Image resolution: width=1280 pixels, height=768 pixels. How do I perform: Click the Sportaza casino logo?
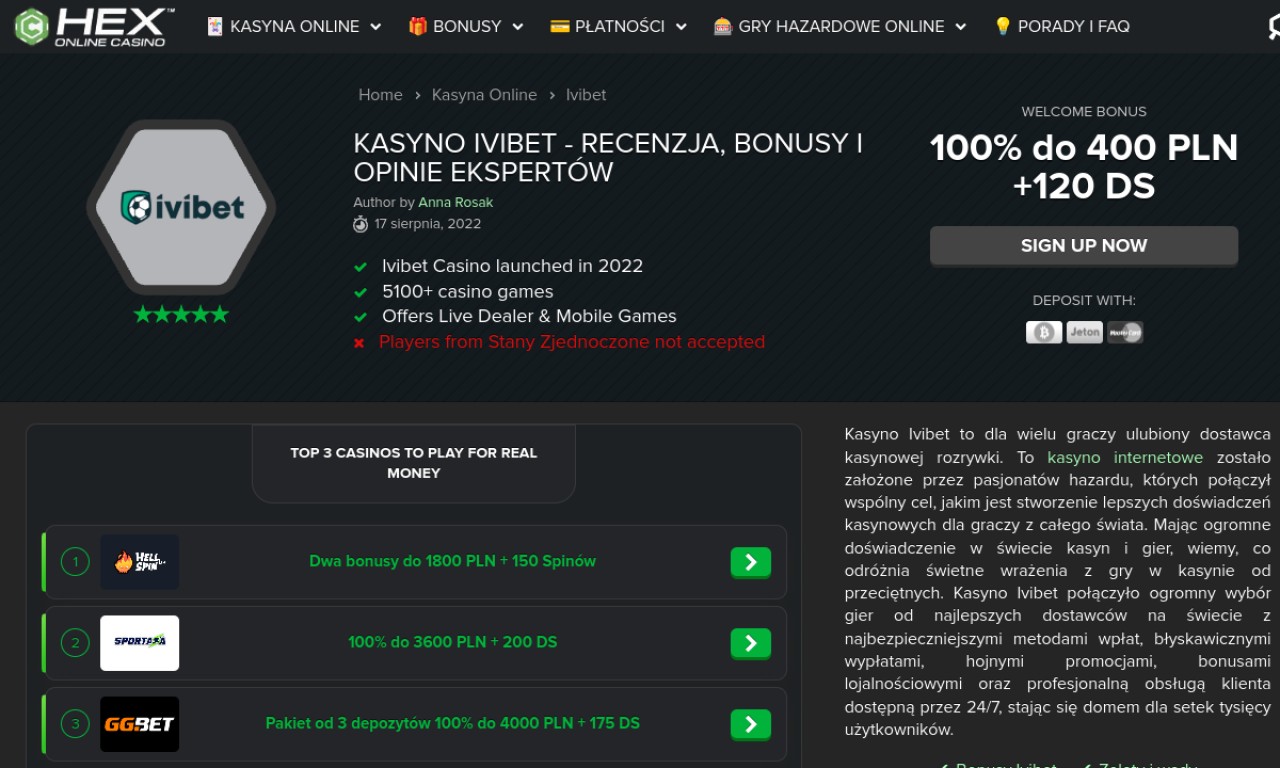(x=139, y=643)
